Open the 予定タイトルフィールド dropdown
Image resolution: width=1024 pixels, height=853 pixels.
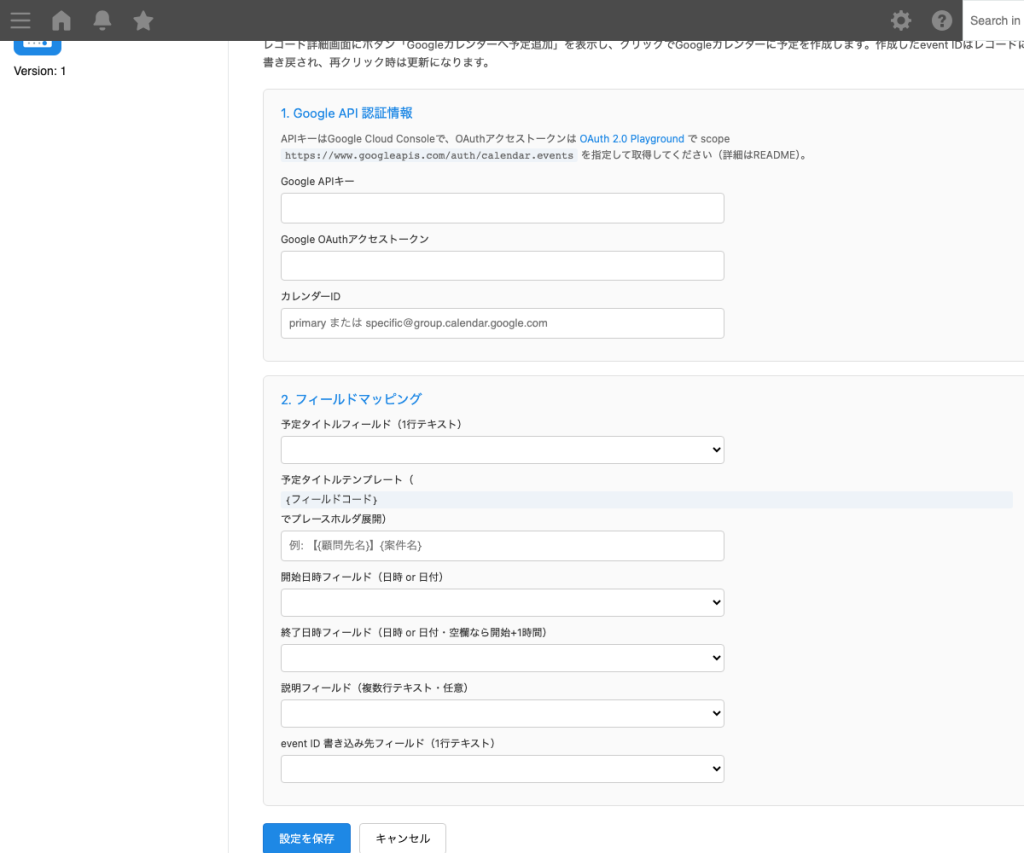click(502, 449)
